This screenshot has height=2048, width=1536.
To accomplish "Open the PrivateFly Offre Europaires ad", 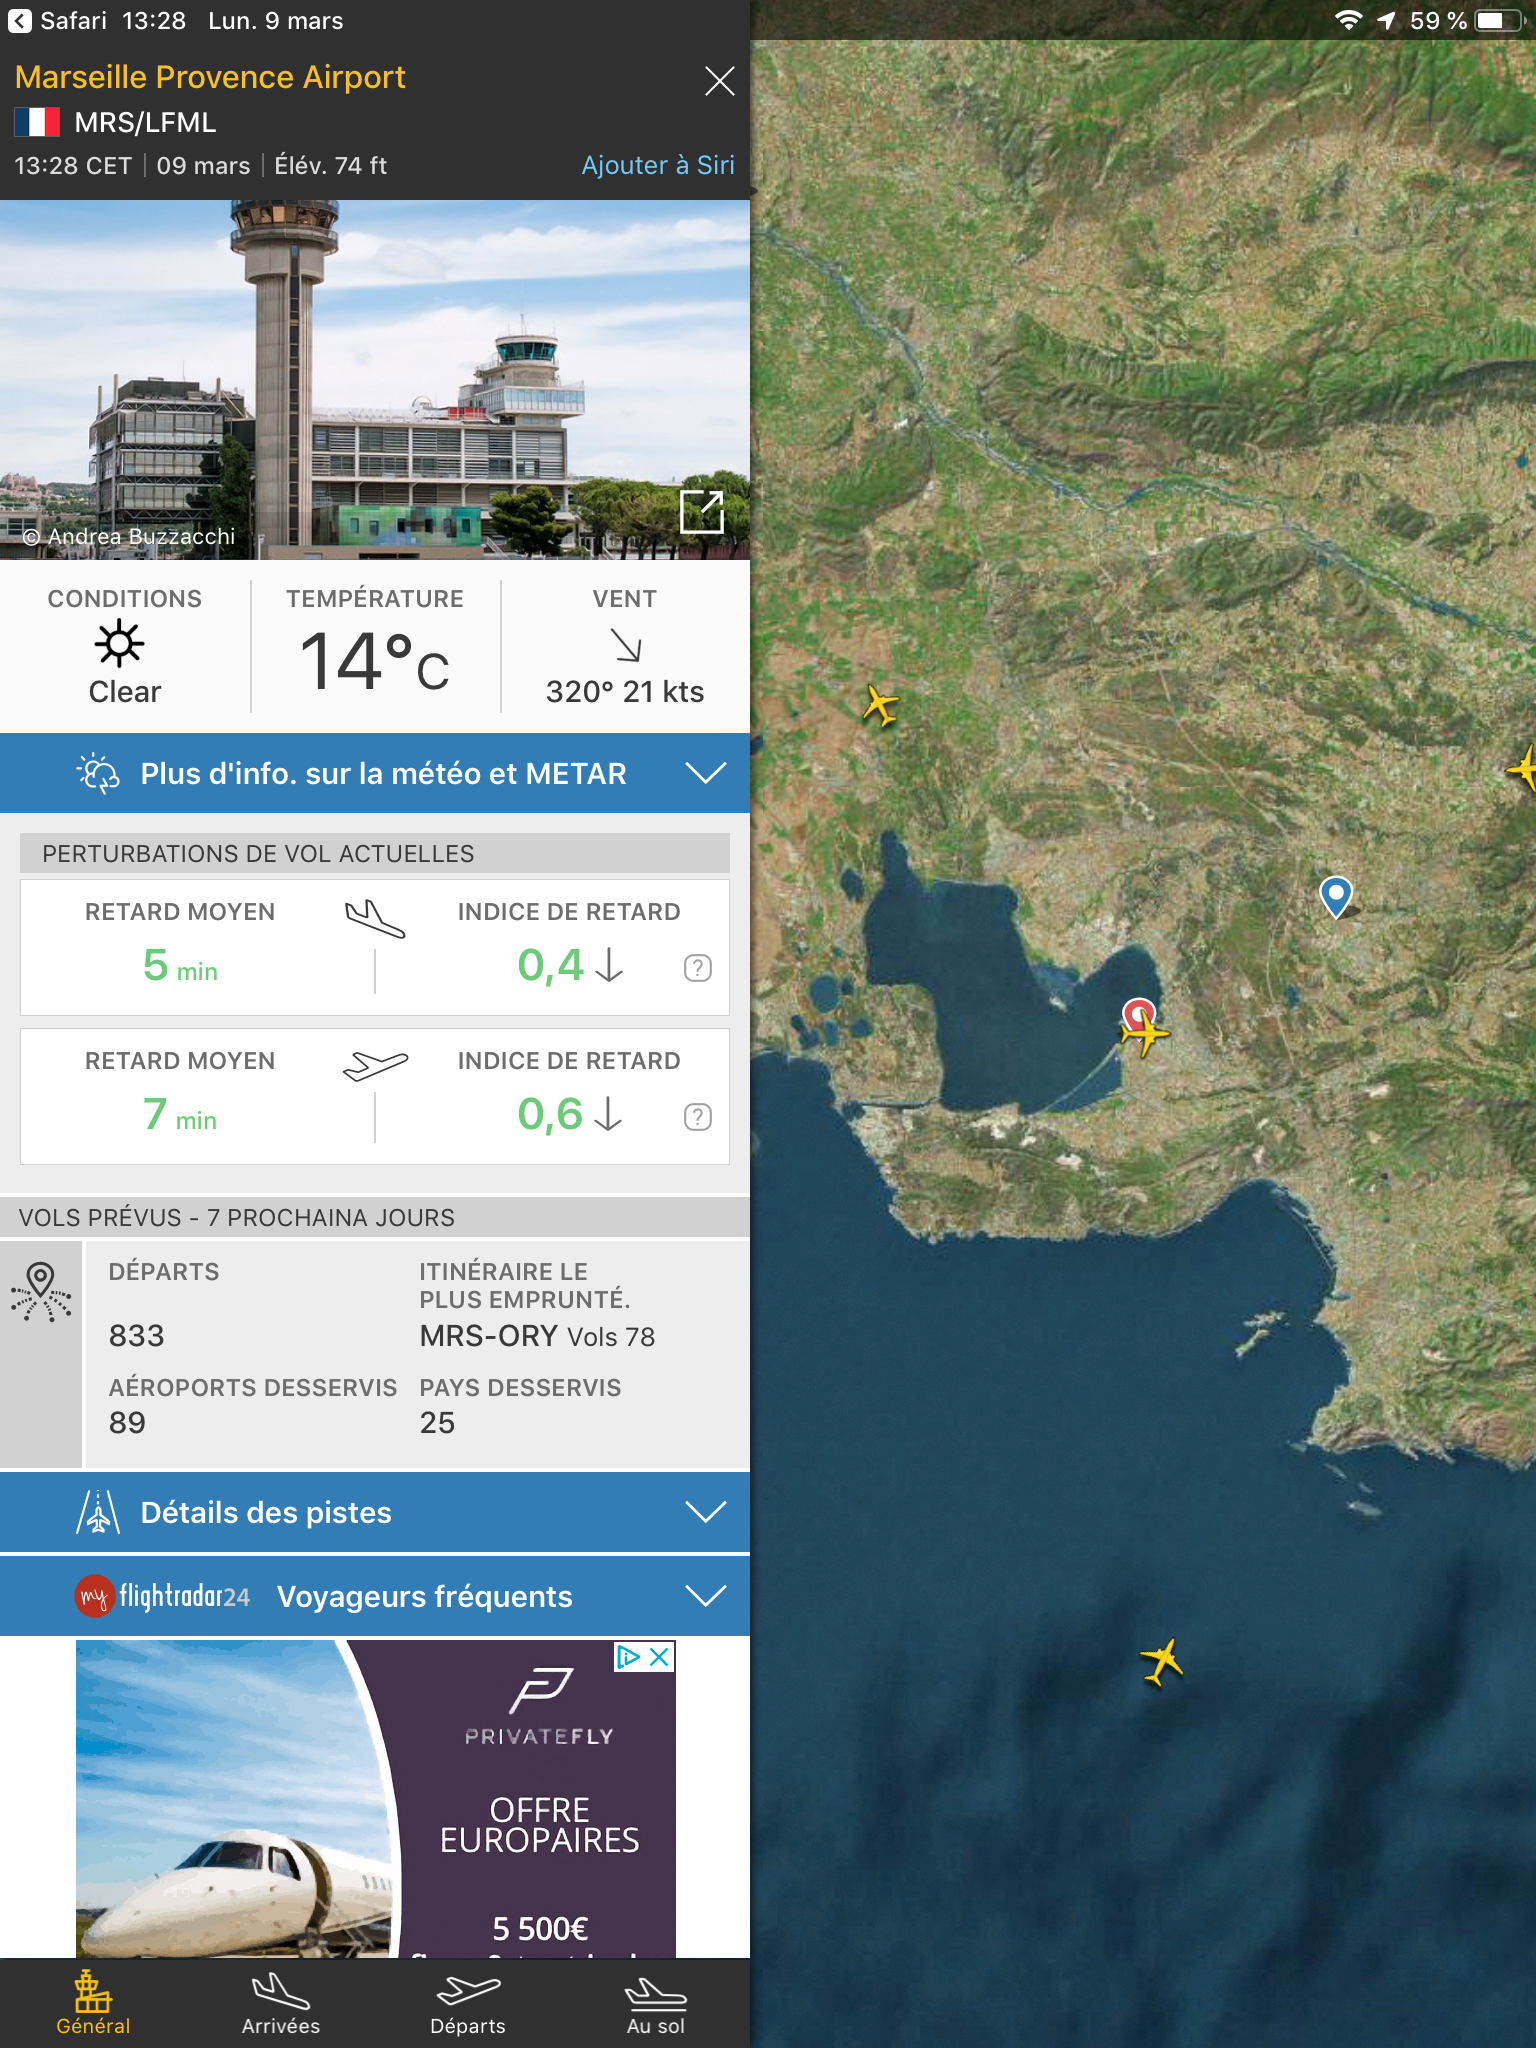I will pos(376,1799).
